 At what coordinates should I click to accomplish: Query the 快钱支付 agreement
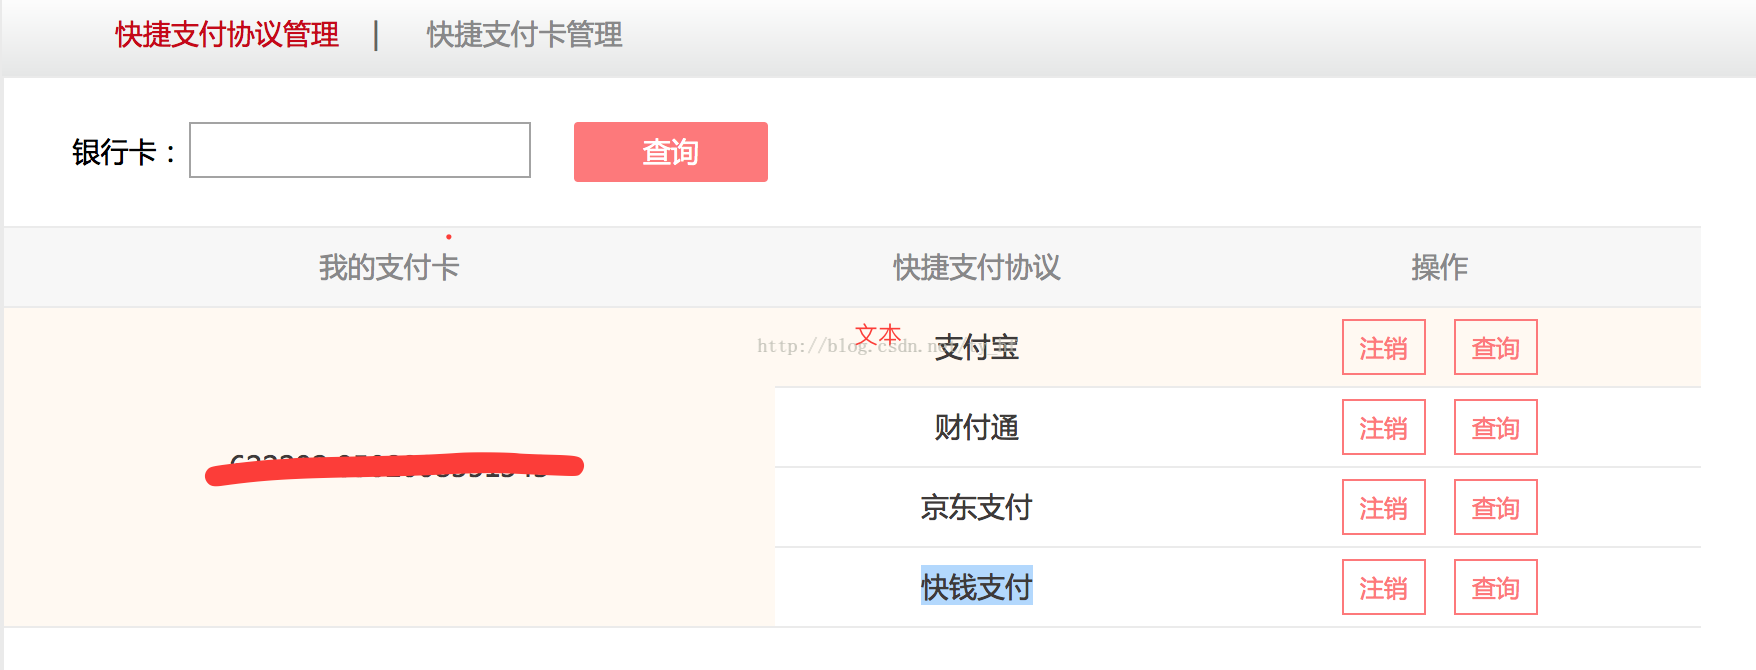1495,587
